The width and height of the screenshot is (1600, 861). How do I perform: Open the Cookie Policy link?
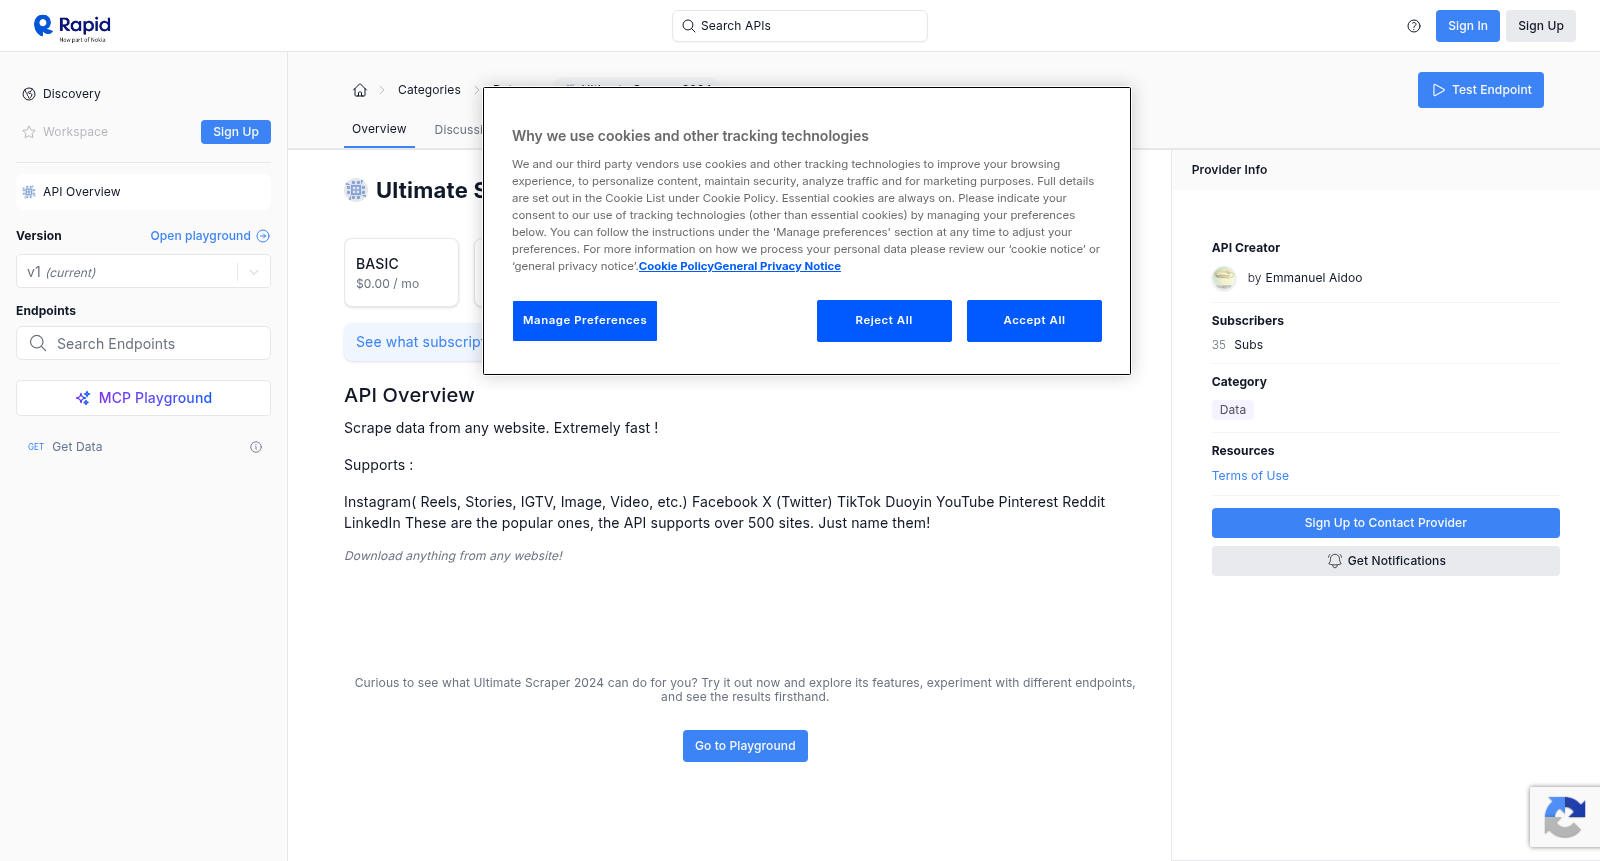click(x=676, y=266)
